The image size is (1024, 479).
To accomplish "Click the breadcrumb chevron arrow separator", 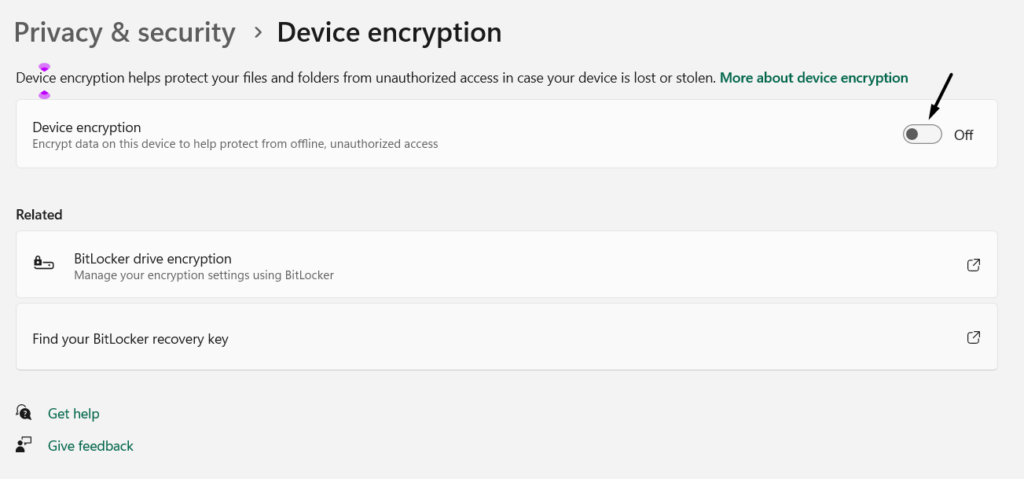I will pyautogui.click(x=257, y=33).
